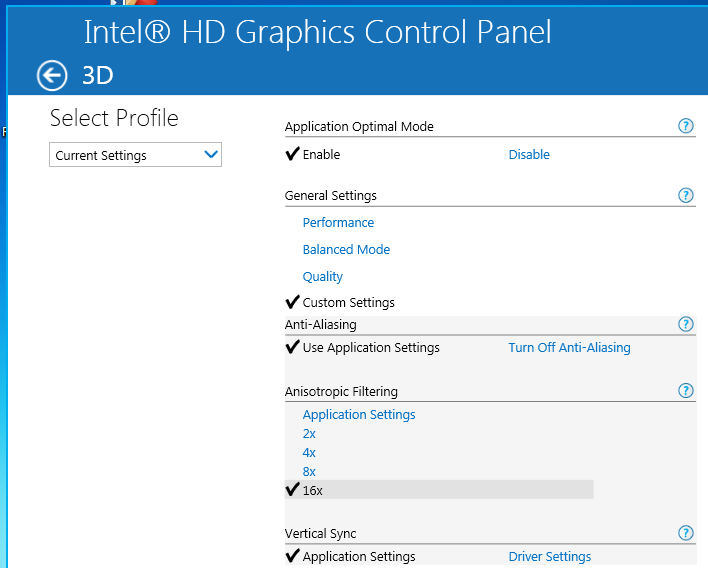Image resolution: width=708 pixels, height=568 pixels.
Task: Click the Vertical Sync heading text
Action: pyautogui.click(x=320, y=534)
